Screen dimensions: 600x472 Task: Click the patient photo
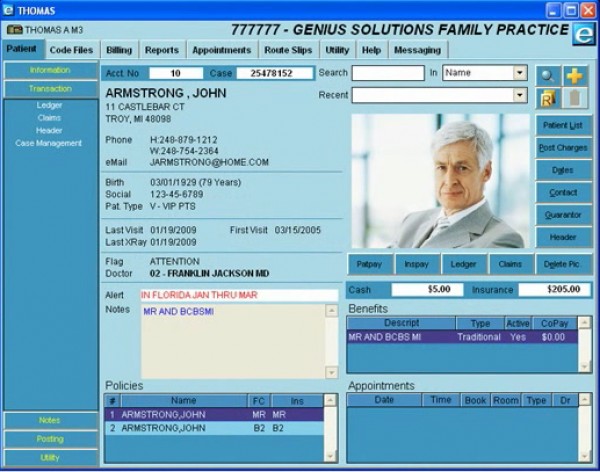[x=440, y=181]
